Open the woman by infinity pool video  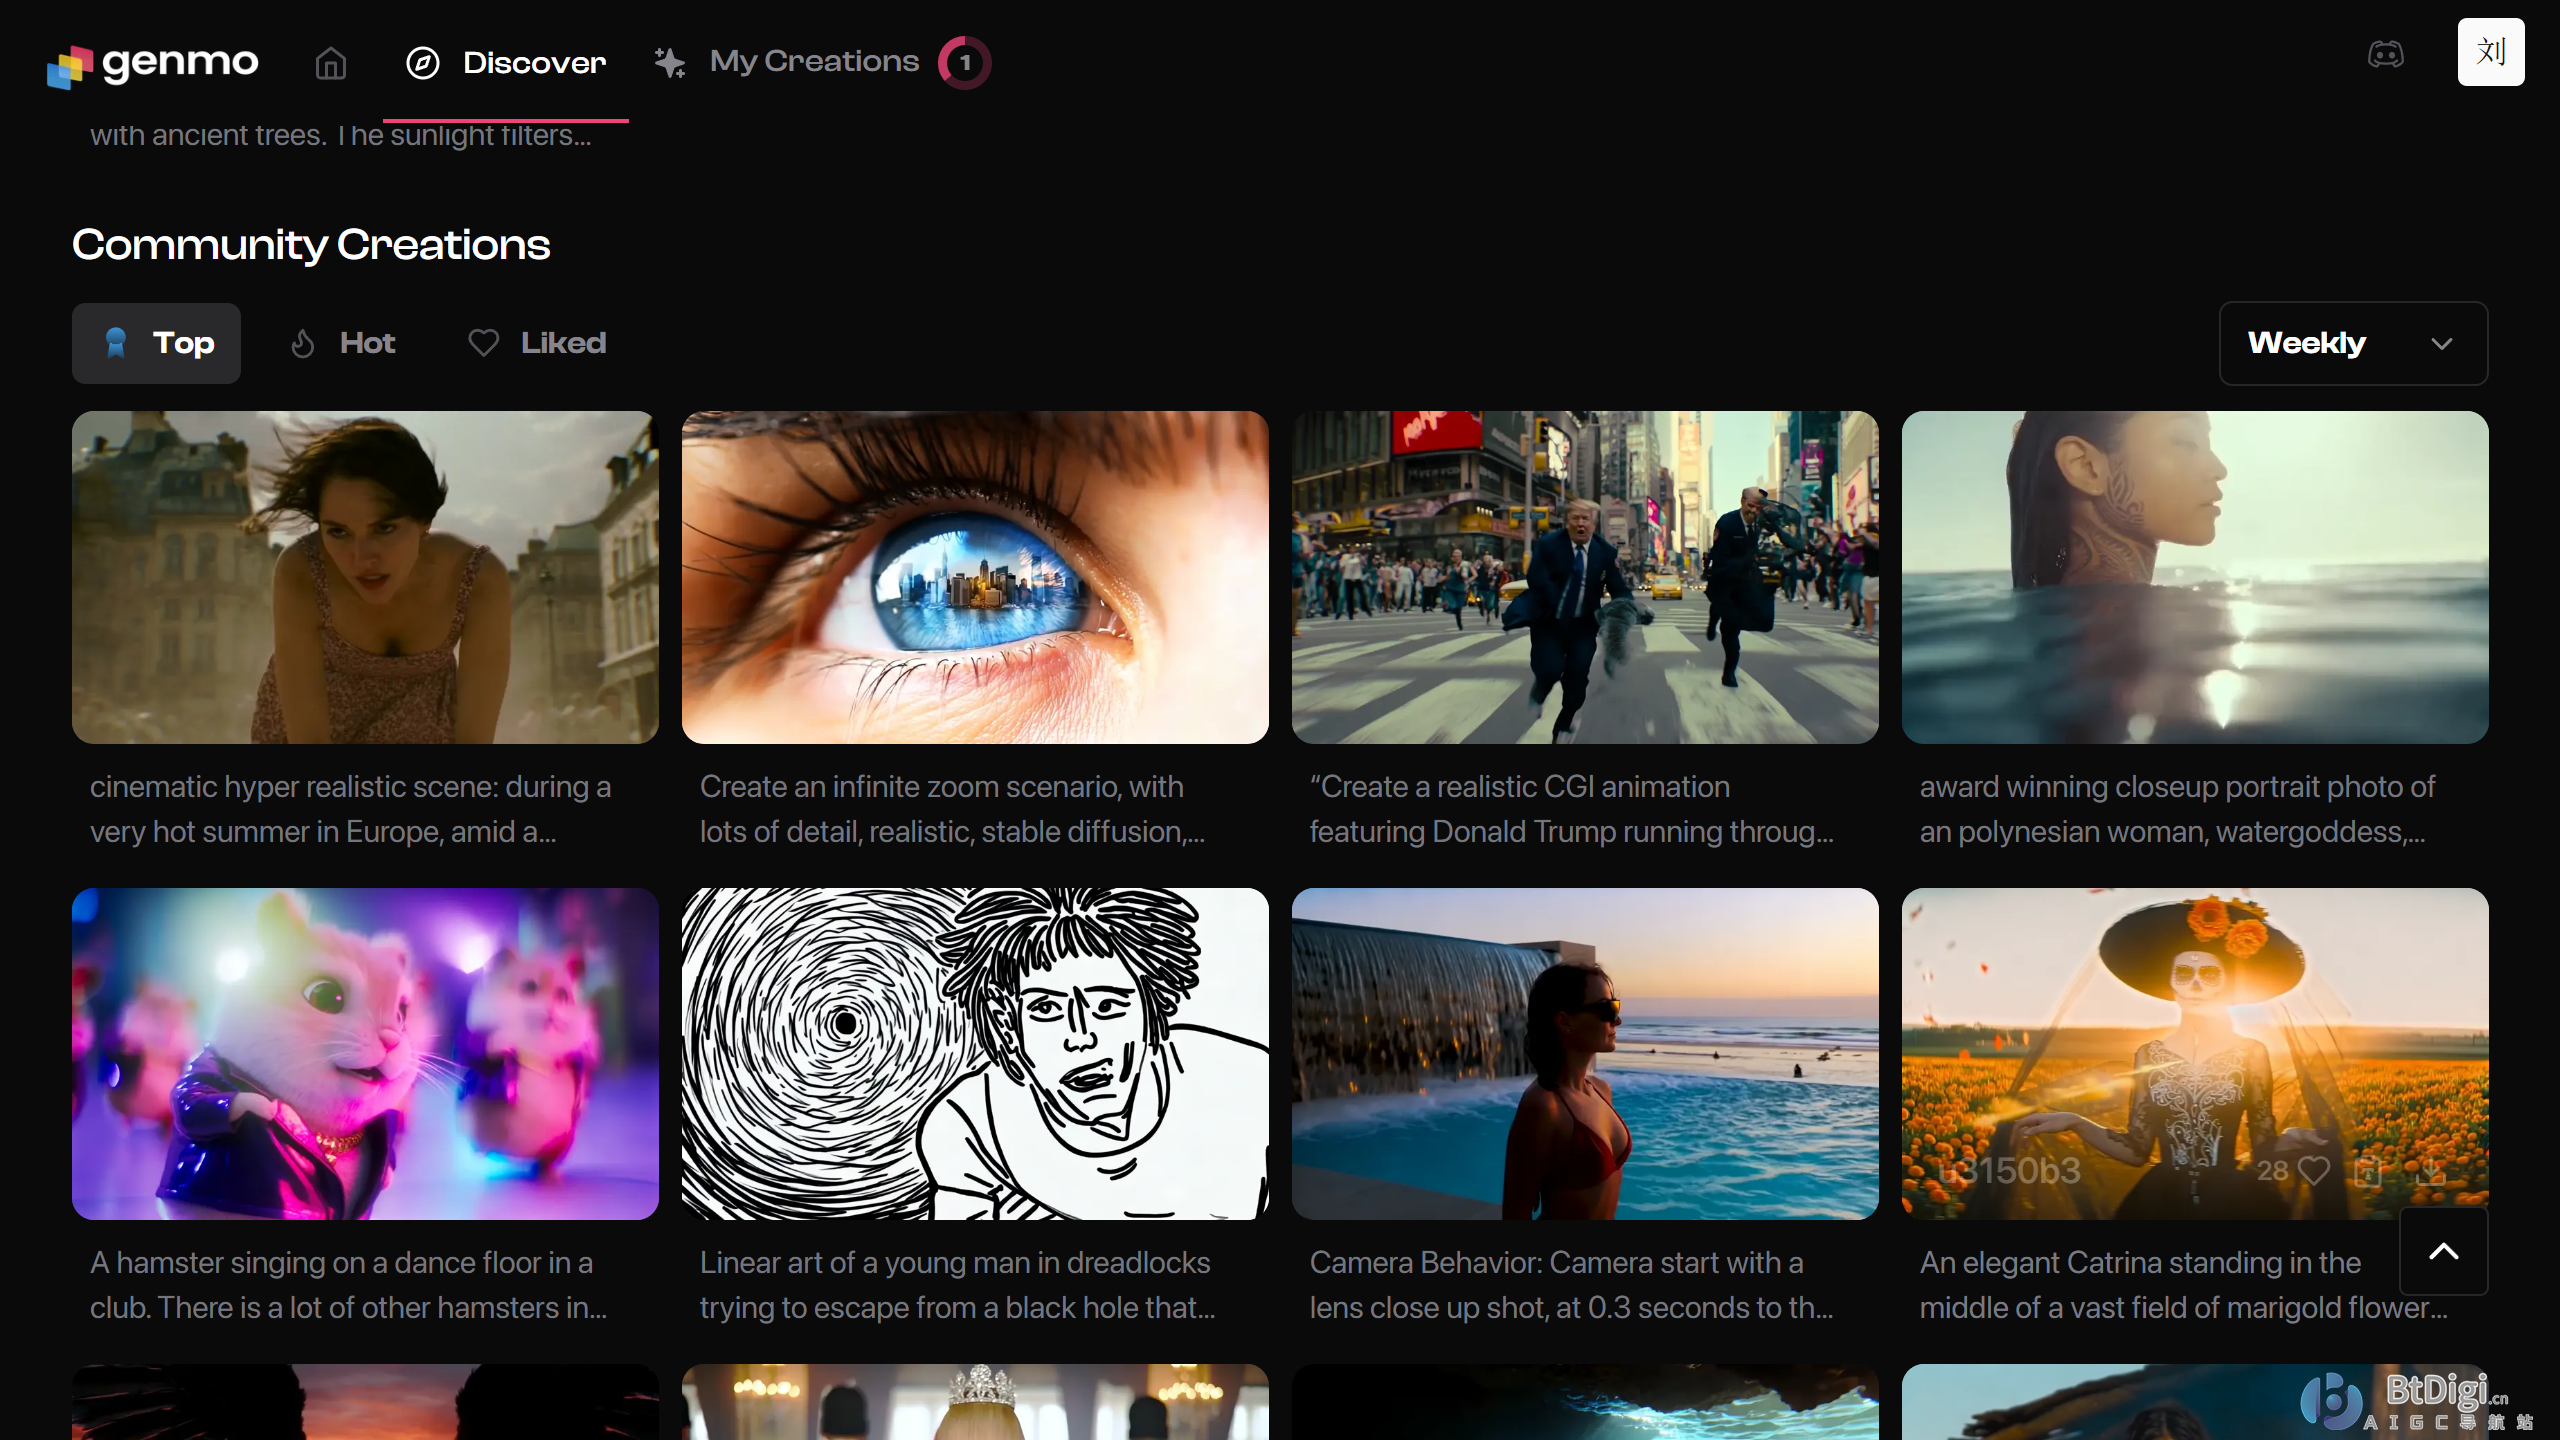point(1585,1054)
